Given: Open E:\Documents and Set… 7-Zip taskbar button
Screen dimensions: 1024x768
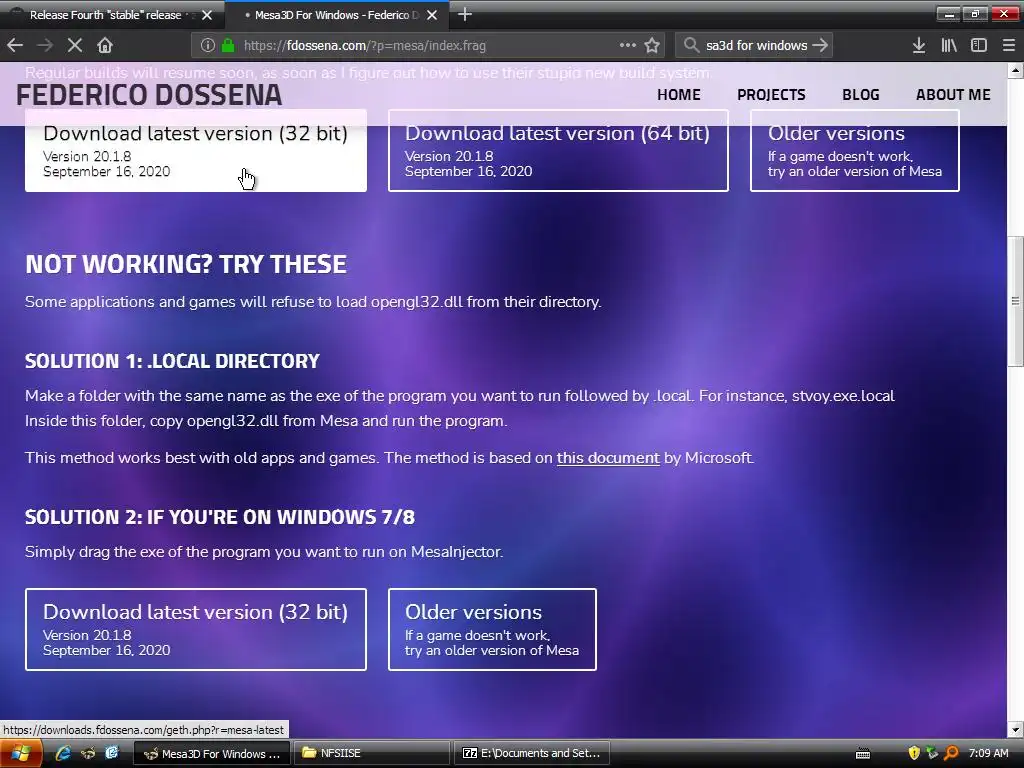Looking at the screenshot, I should pos(532,754).
